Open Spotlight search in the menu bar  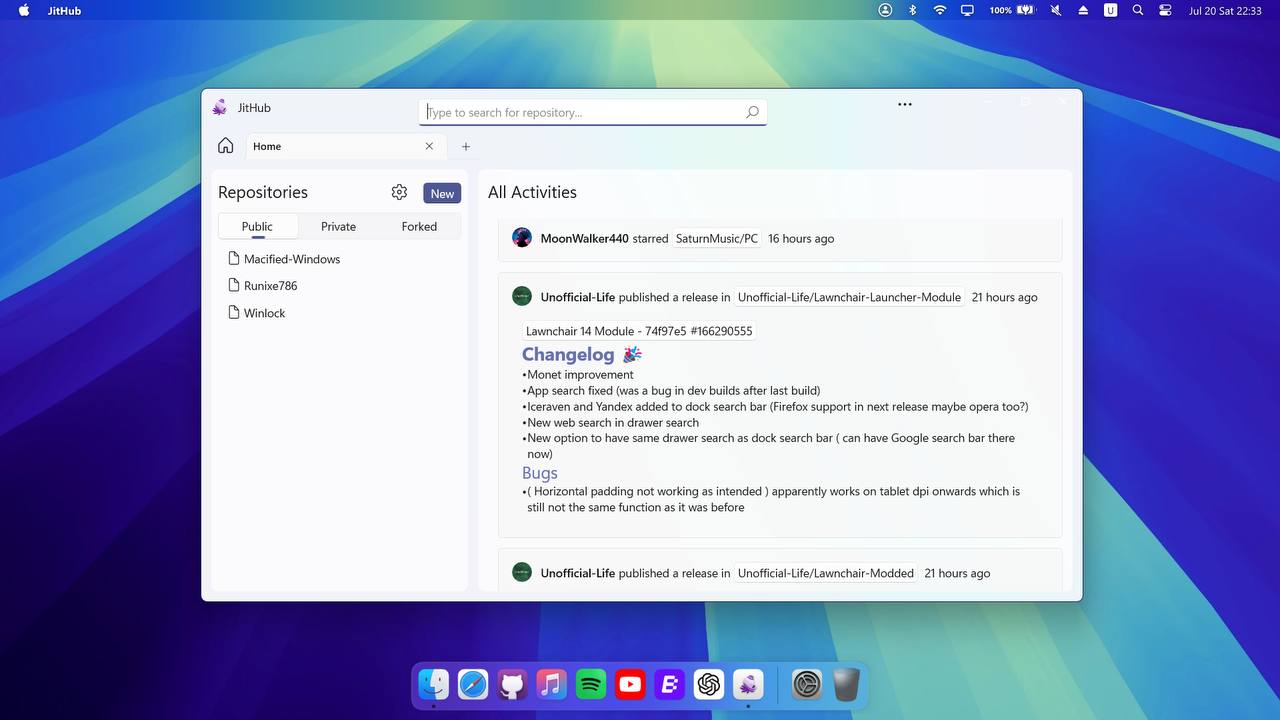click(x=1138, y=10)
